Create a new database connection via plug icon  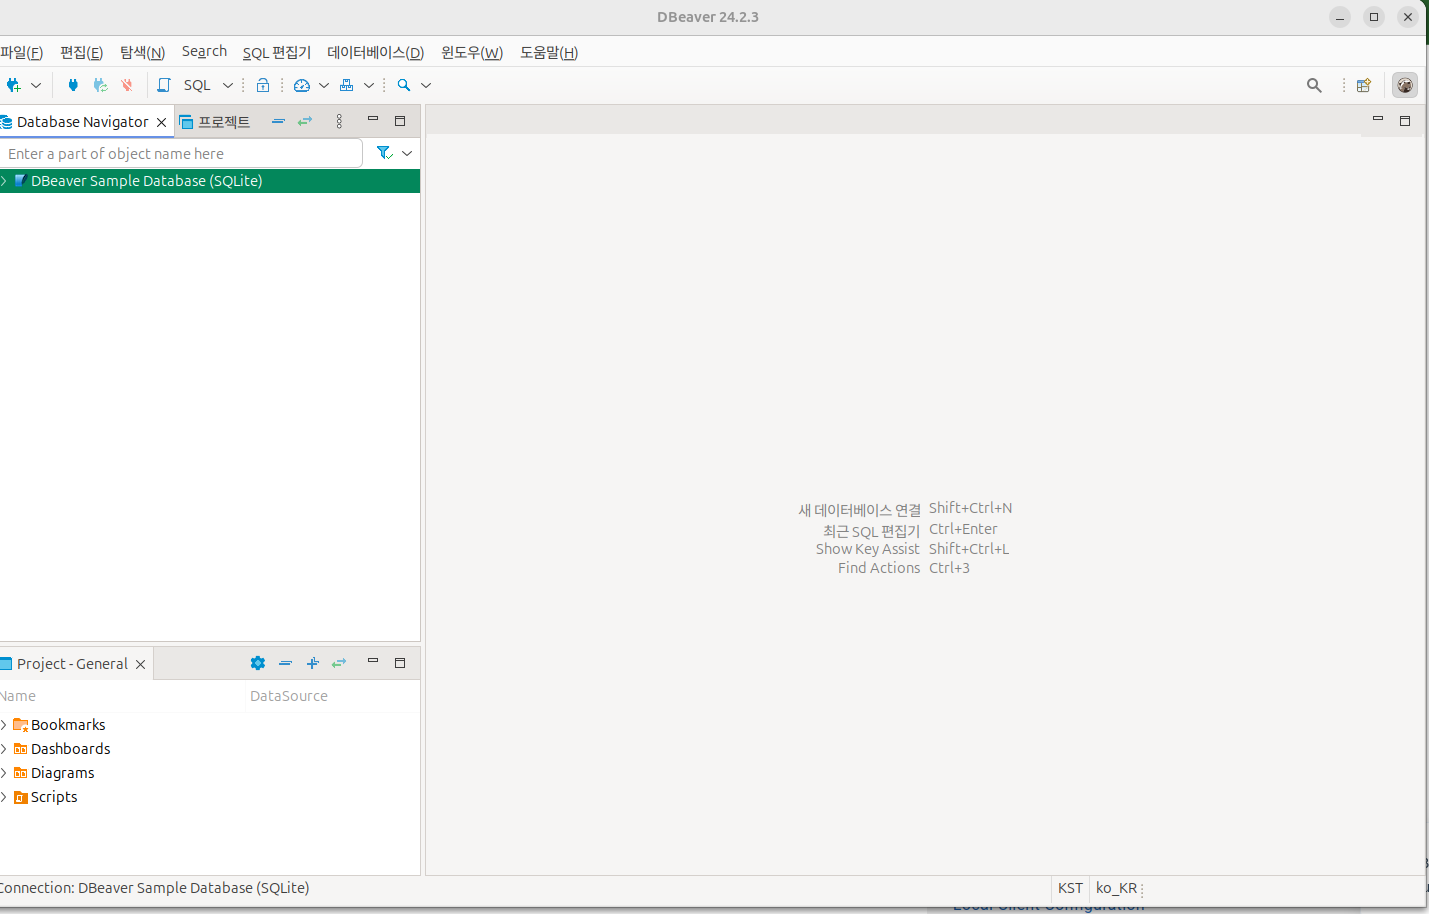click(14, 85)
